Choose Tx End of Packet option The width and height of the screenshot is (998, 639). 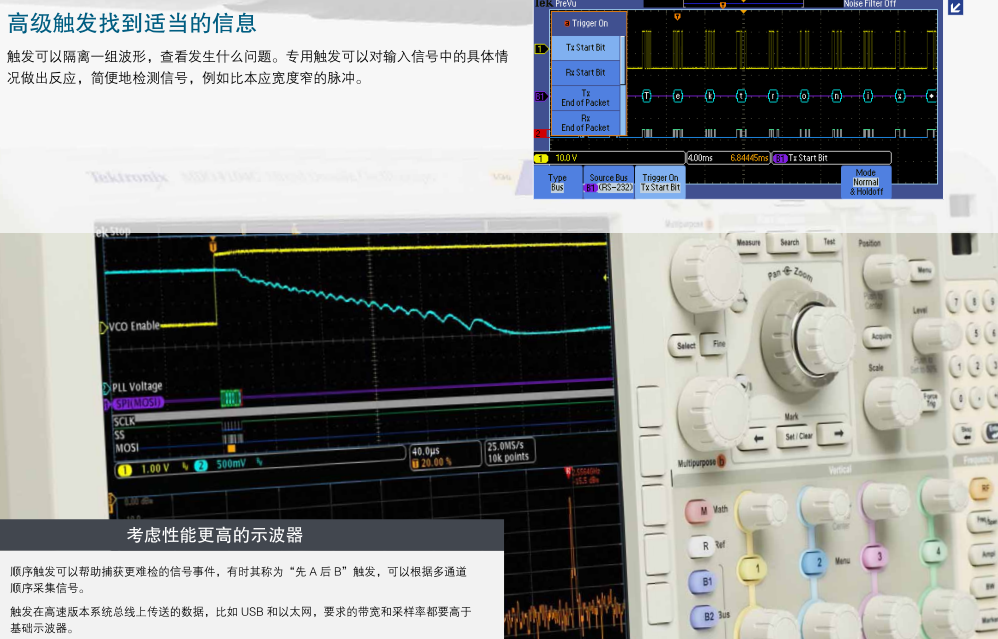586,98
